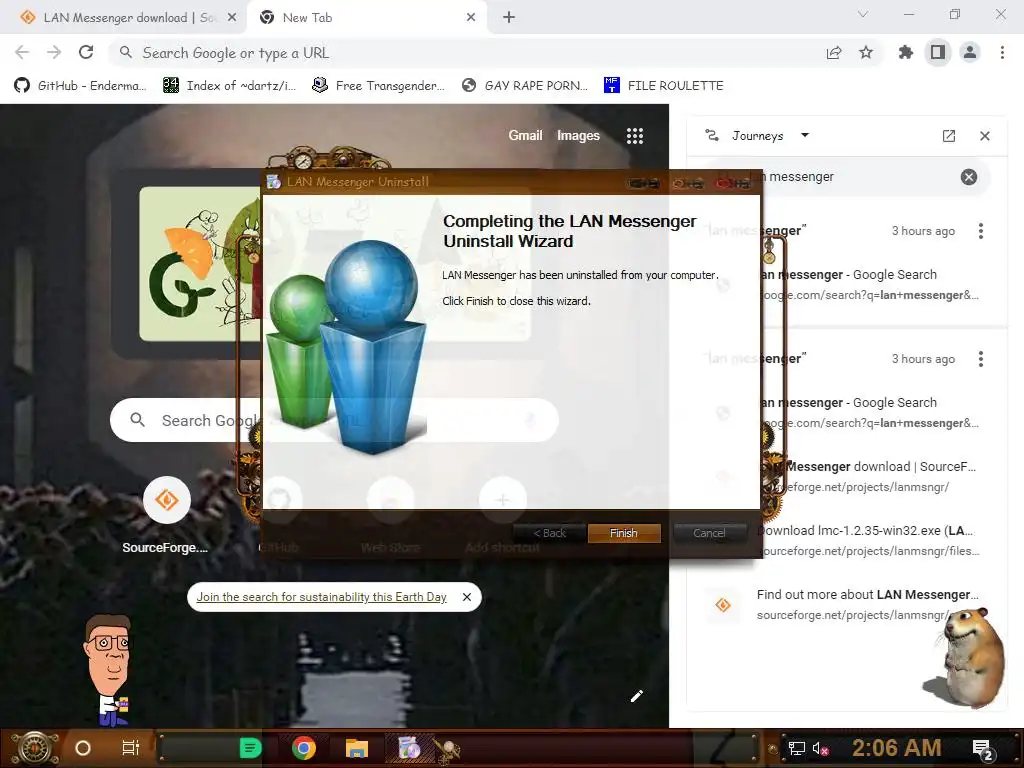This screenshot has width=1024, height=768.
Task: Click the LAN Messenger Uninstall title bar icon
Action: [274, 182]
